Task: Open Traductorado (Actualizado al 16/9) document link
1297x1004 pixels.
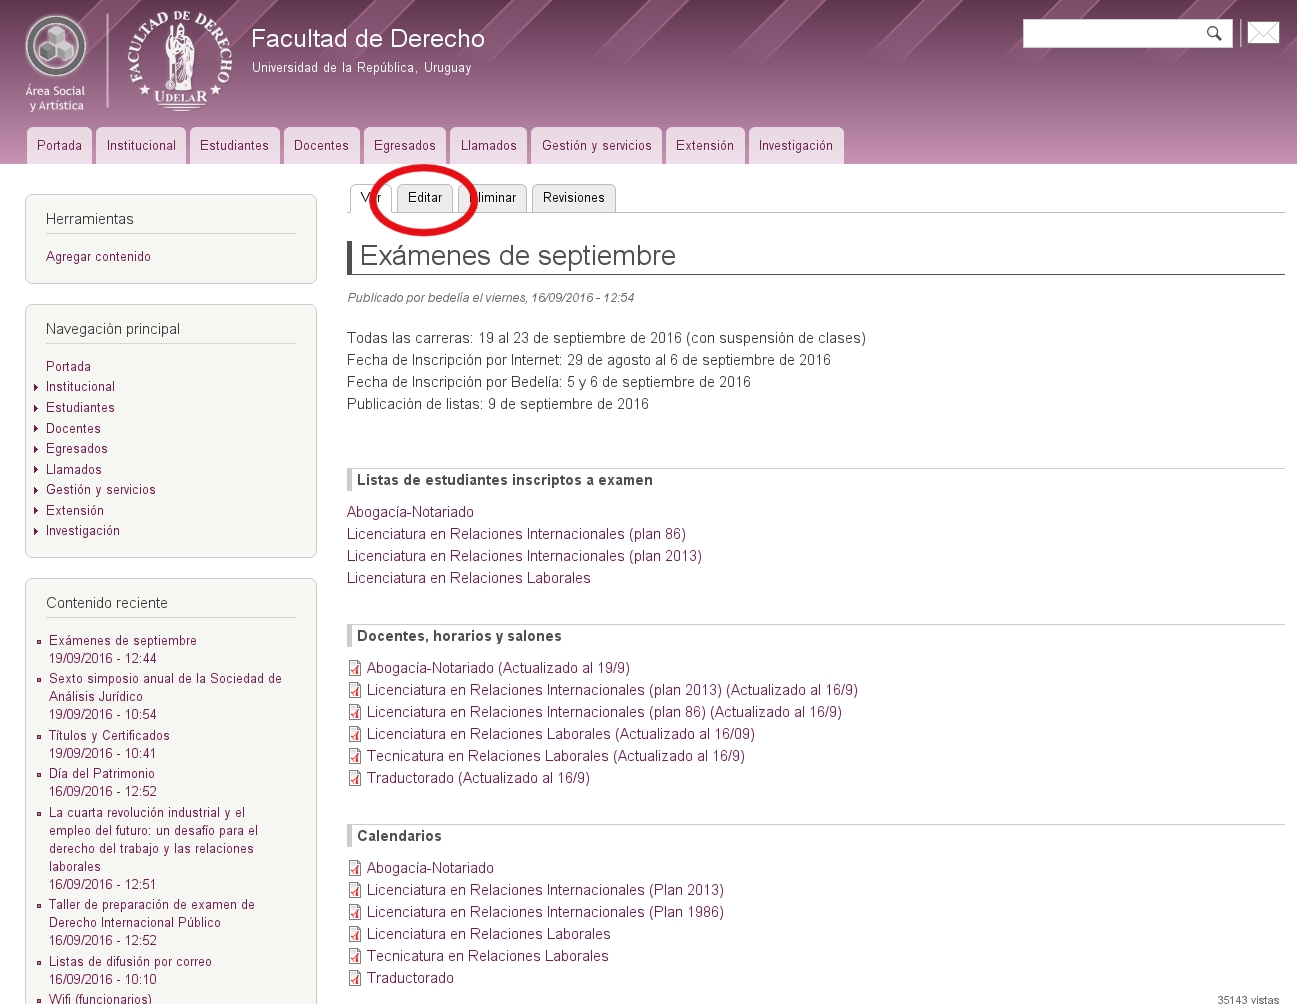Action: tap(478, 778)
